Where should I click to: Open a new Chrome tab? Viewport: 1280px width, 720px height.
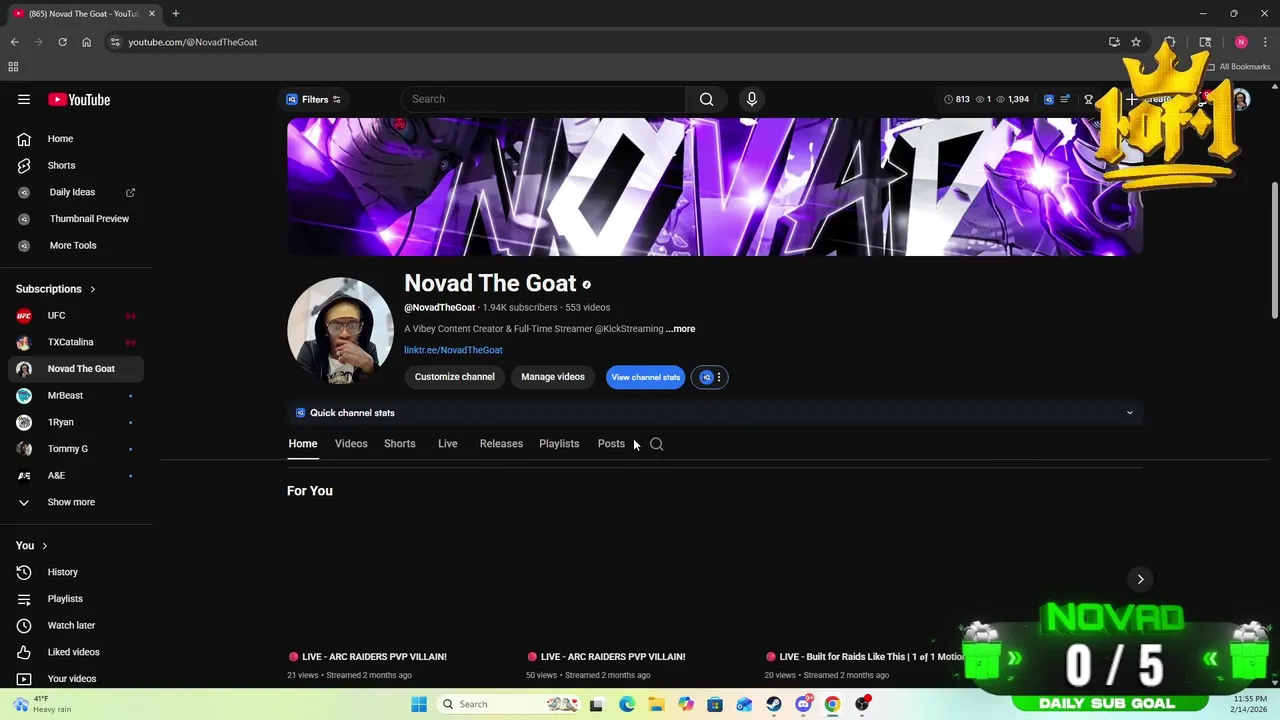pyautogui.click(x=175, y=13)
